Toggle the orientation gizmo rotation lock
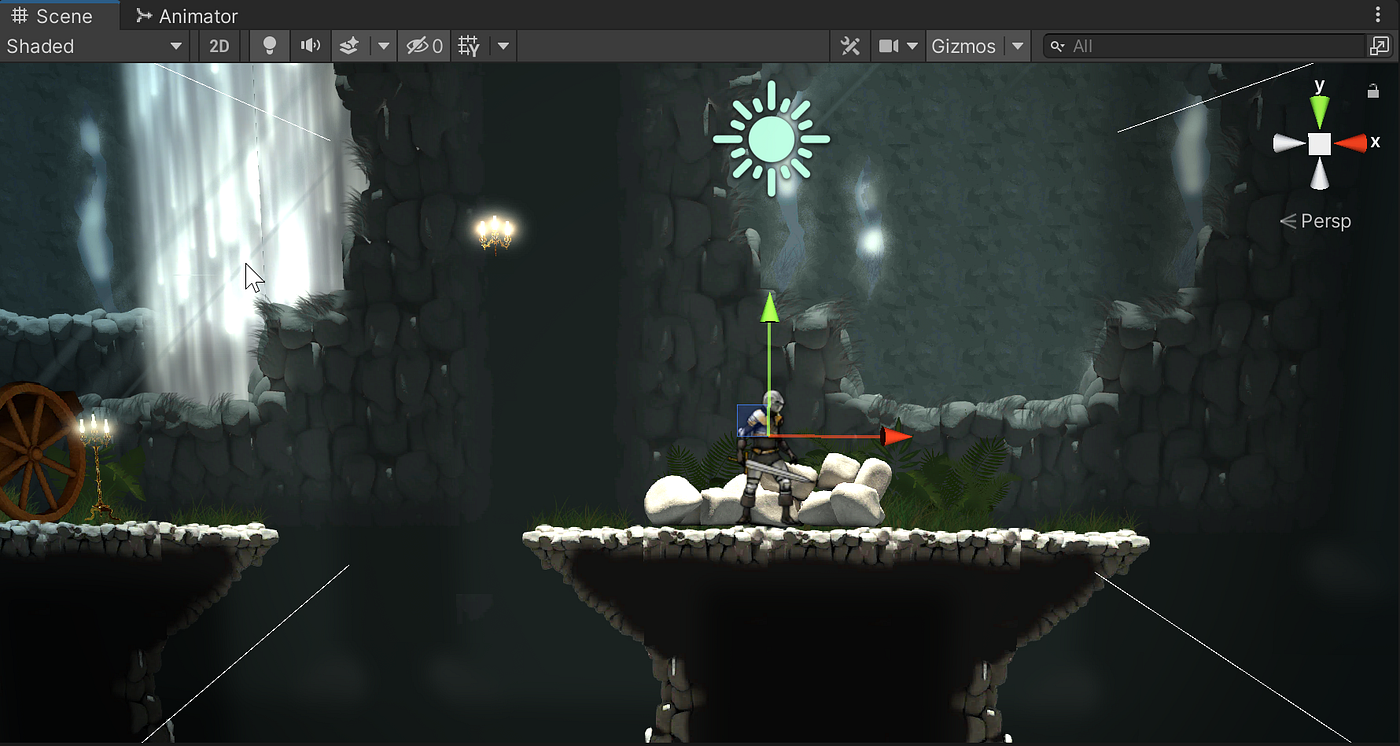The height and width of the screenshot is (746, 1400). pos(1373,91)
